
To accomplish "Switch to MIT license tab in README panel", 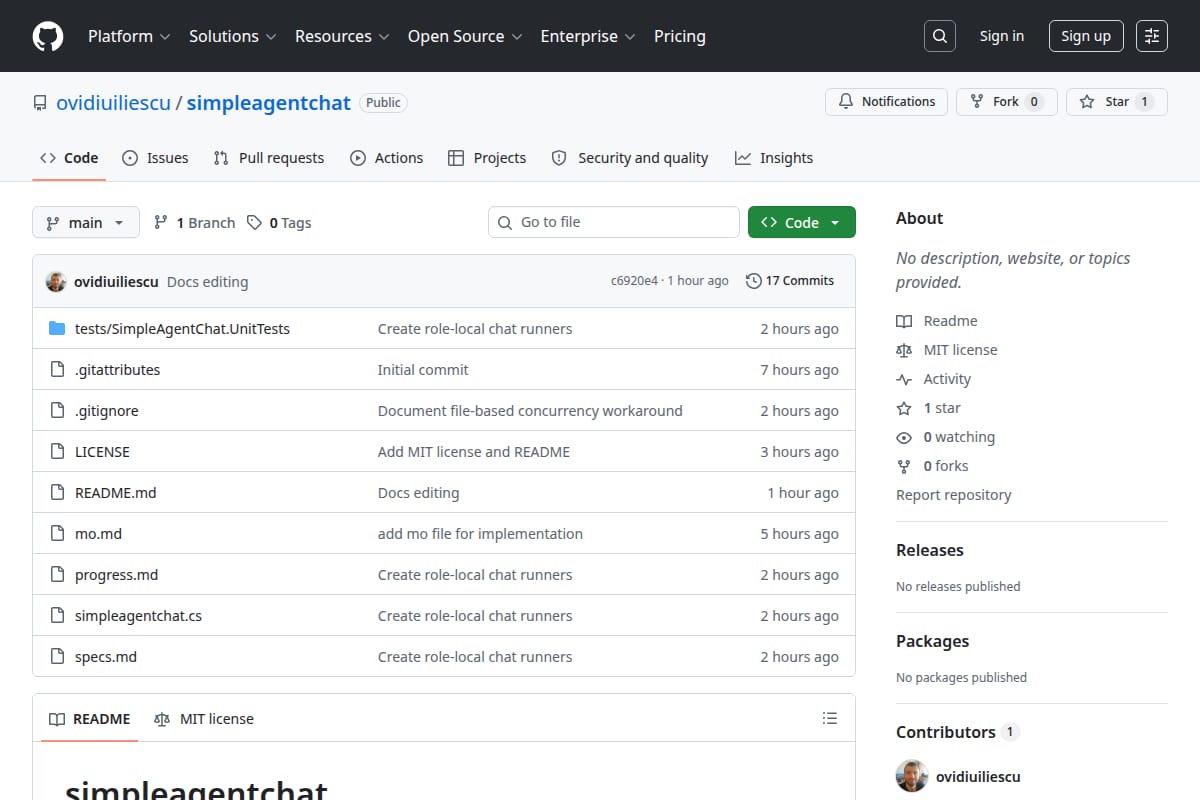I will tap(204, 719).
